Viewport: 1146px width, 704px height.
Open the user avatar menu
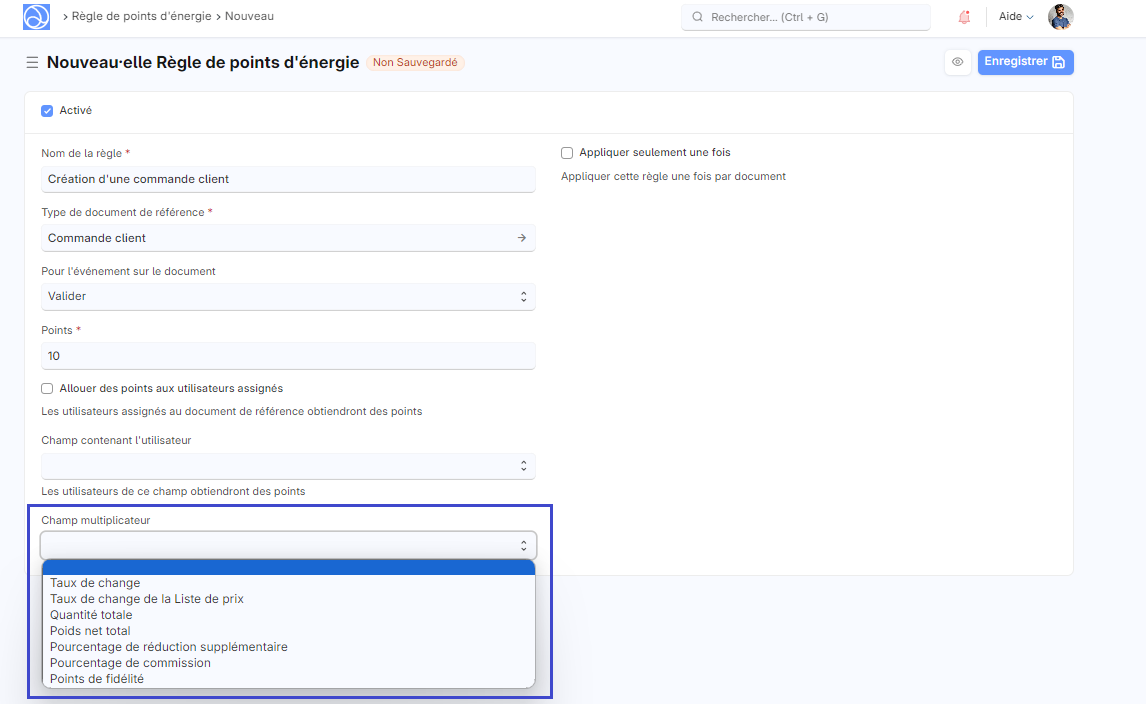click(x=1060, y=17)
